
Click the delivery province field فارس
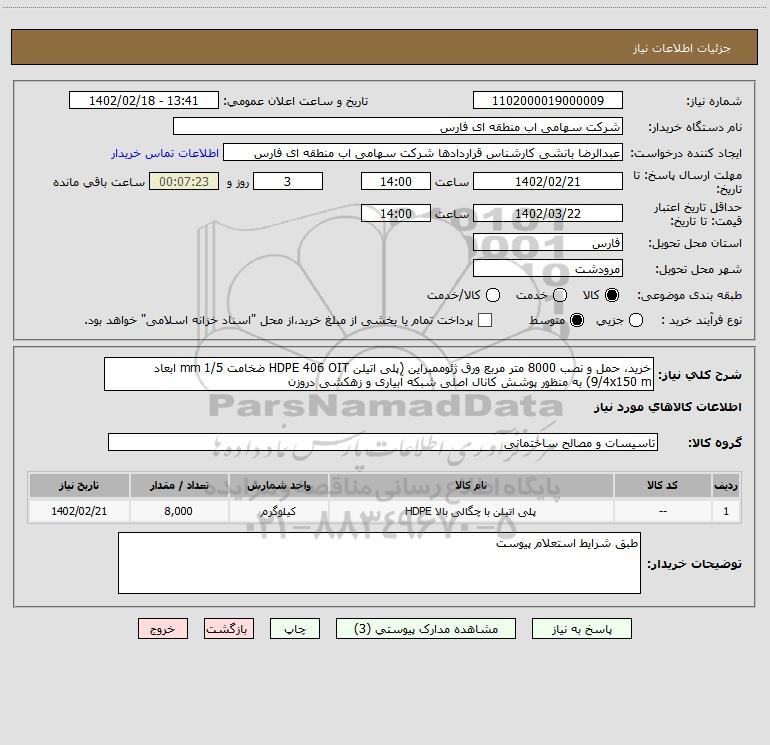tap(548, 243)
